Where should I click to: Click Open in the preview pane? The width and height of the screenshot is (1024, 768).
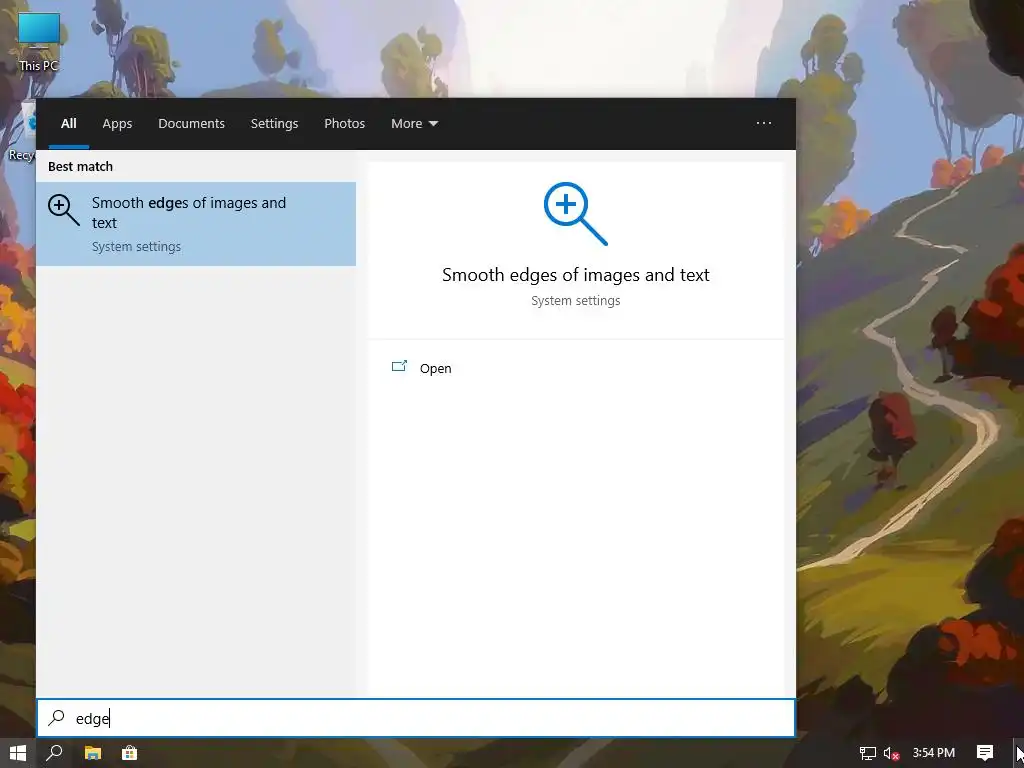436,368
